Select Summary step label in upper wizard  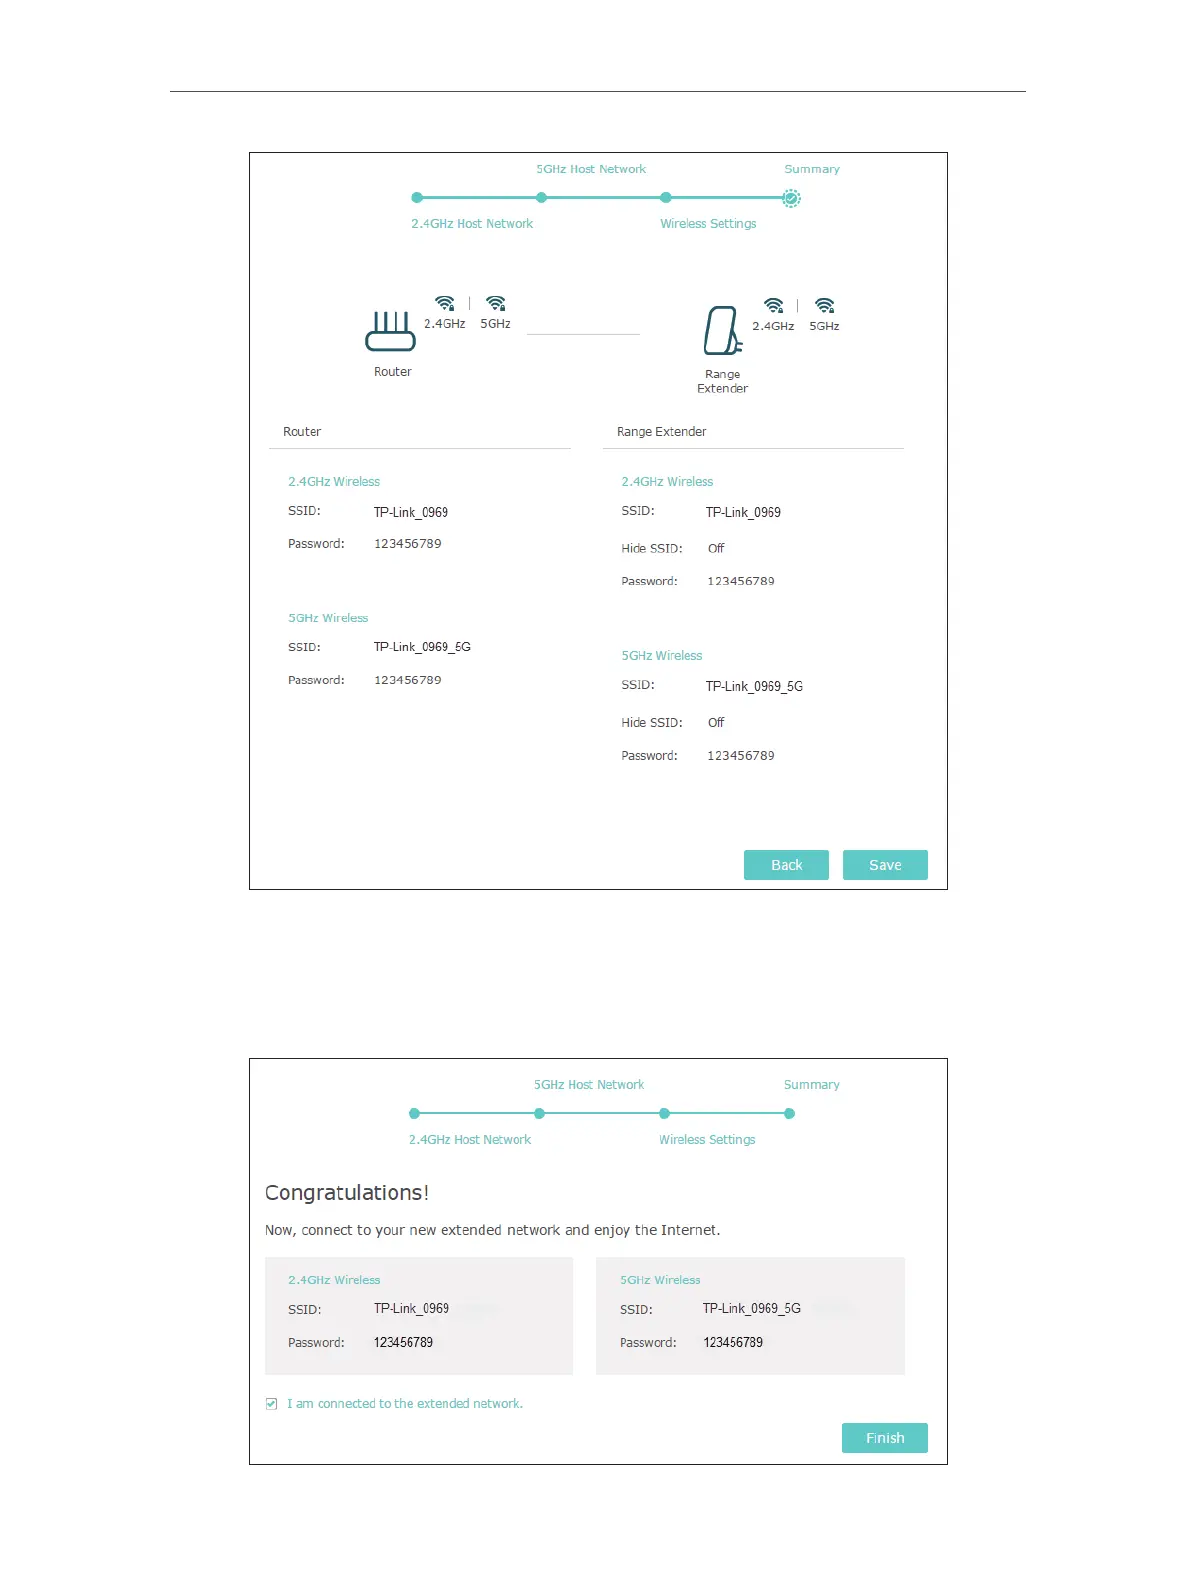(x=812, y=169)
